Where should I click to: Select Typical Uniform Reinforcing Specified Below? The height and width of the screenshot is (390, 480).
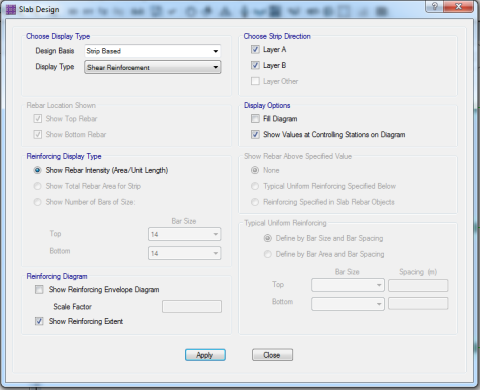pos(255,186)
